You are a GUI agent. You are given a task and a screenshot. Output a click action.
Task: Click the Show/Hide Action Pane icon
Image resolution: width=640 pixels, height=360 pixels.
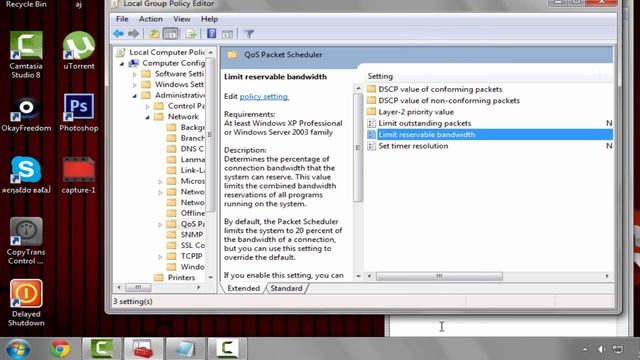click(227, 34)
